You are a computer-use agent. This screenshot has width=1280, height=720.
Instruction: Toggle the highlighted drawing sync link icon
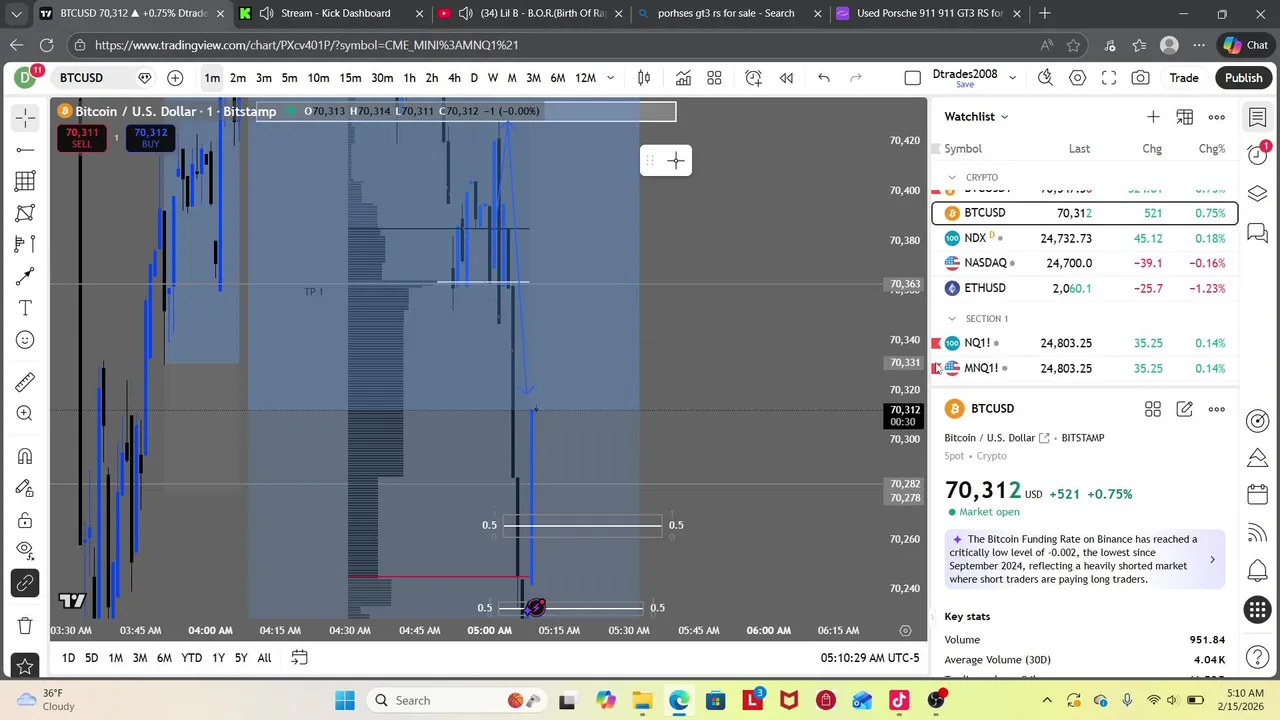point(25,583)
